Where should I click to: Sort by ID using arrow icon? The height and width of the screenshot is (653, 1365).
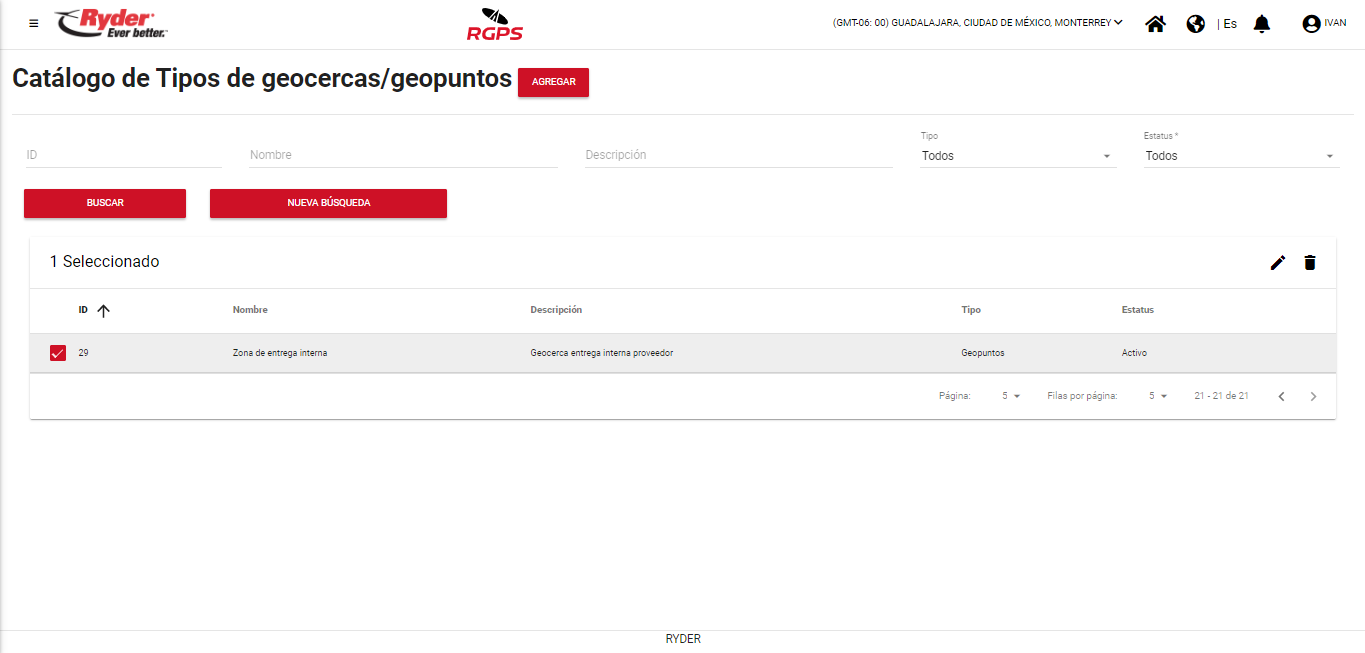(x=103, y=311)
